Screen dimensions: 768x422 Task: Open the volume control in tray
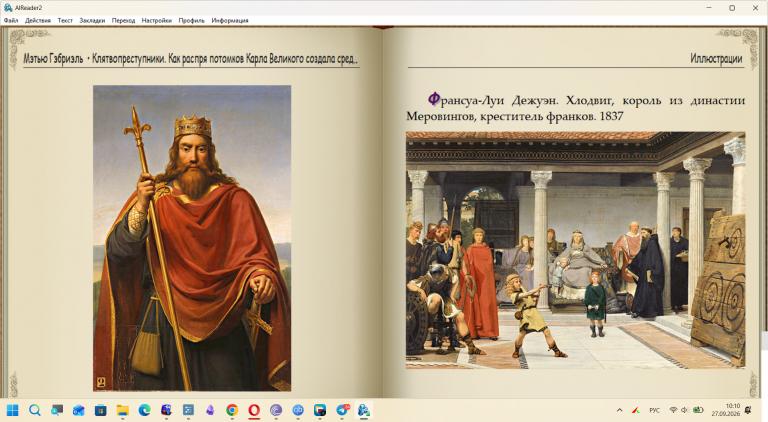click(685, 410)
